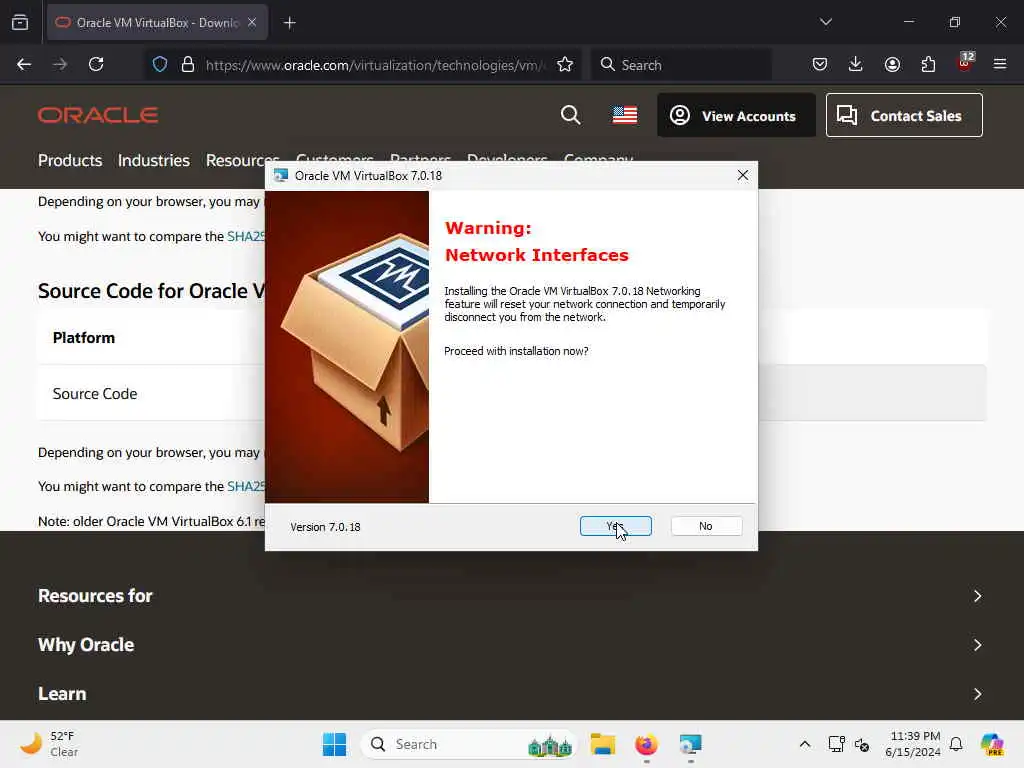
Task: Click Contact Sales button
Action: 904,115
